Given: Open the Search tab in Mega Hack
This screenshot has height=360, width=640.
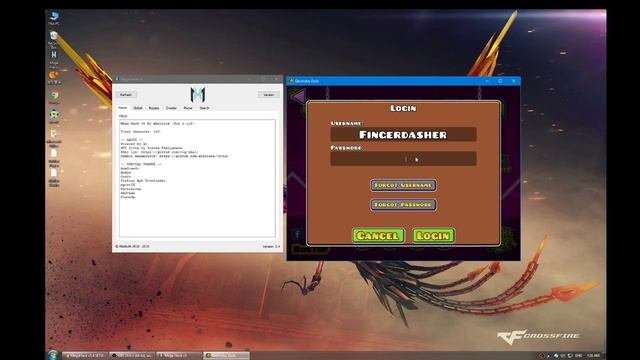Looking at the screenshot, I should tap(204, 108).
